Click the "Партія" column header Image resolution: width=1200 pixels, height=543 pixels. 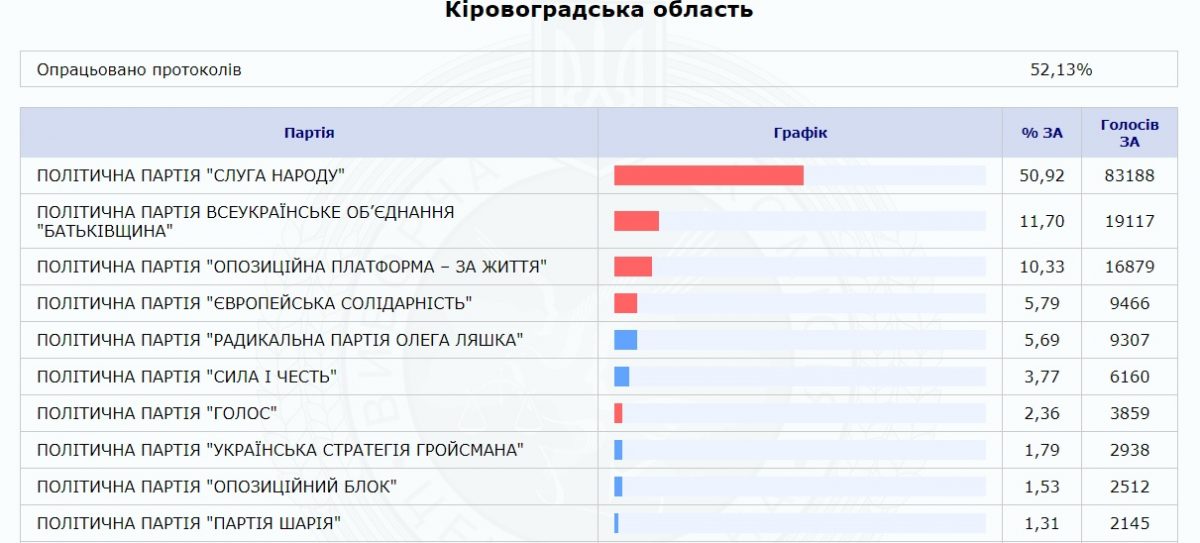[309, 133]
